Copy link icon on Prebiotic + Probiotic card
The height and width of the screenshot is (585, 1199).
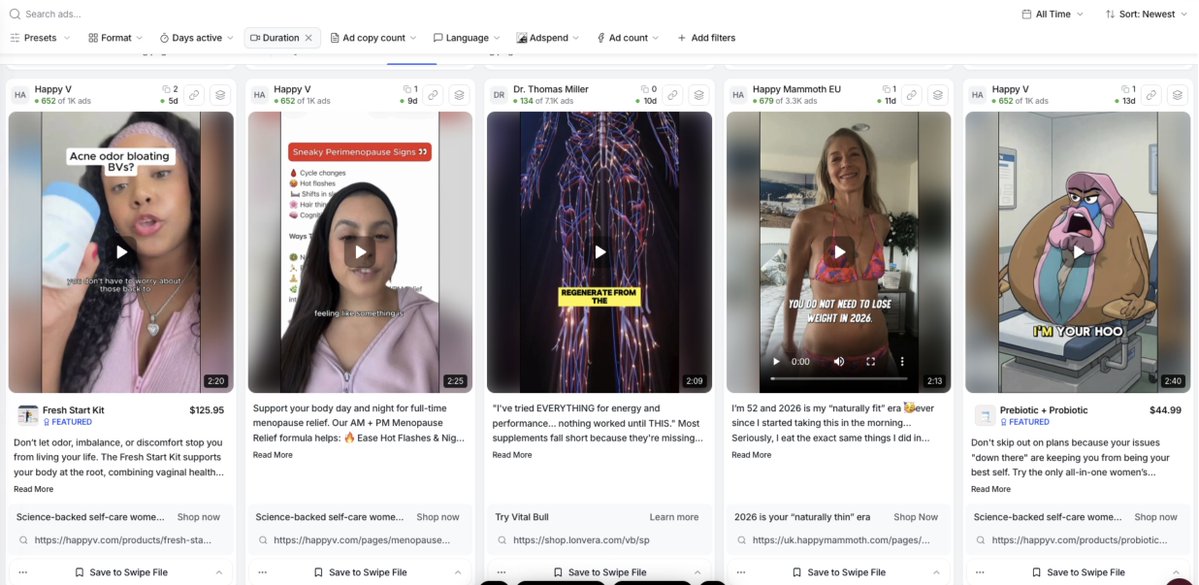(x=1152, y=95)
